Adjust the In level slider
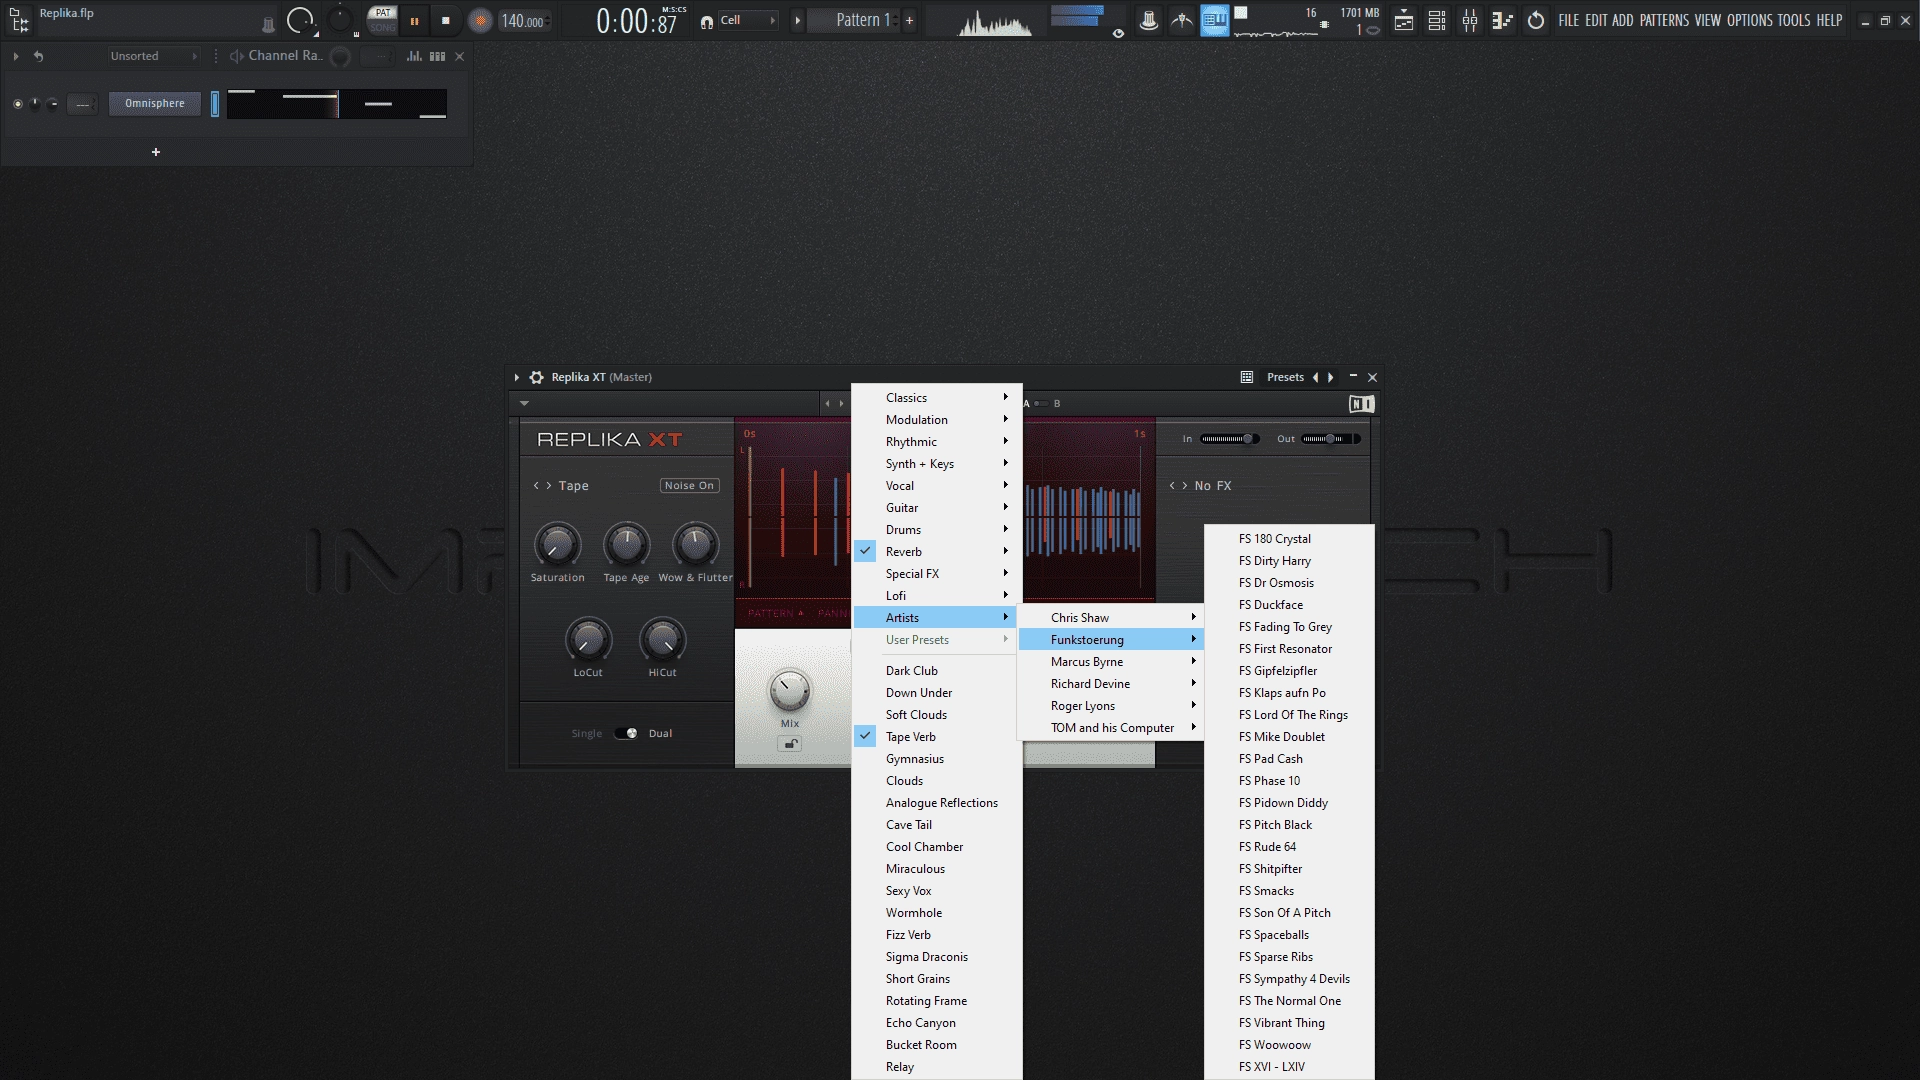 click(1230, 438)
